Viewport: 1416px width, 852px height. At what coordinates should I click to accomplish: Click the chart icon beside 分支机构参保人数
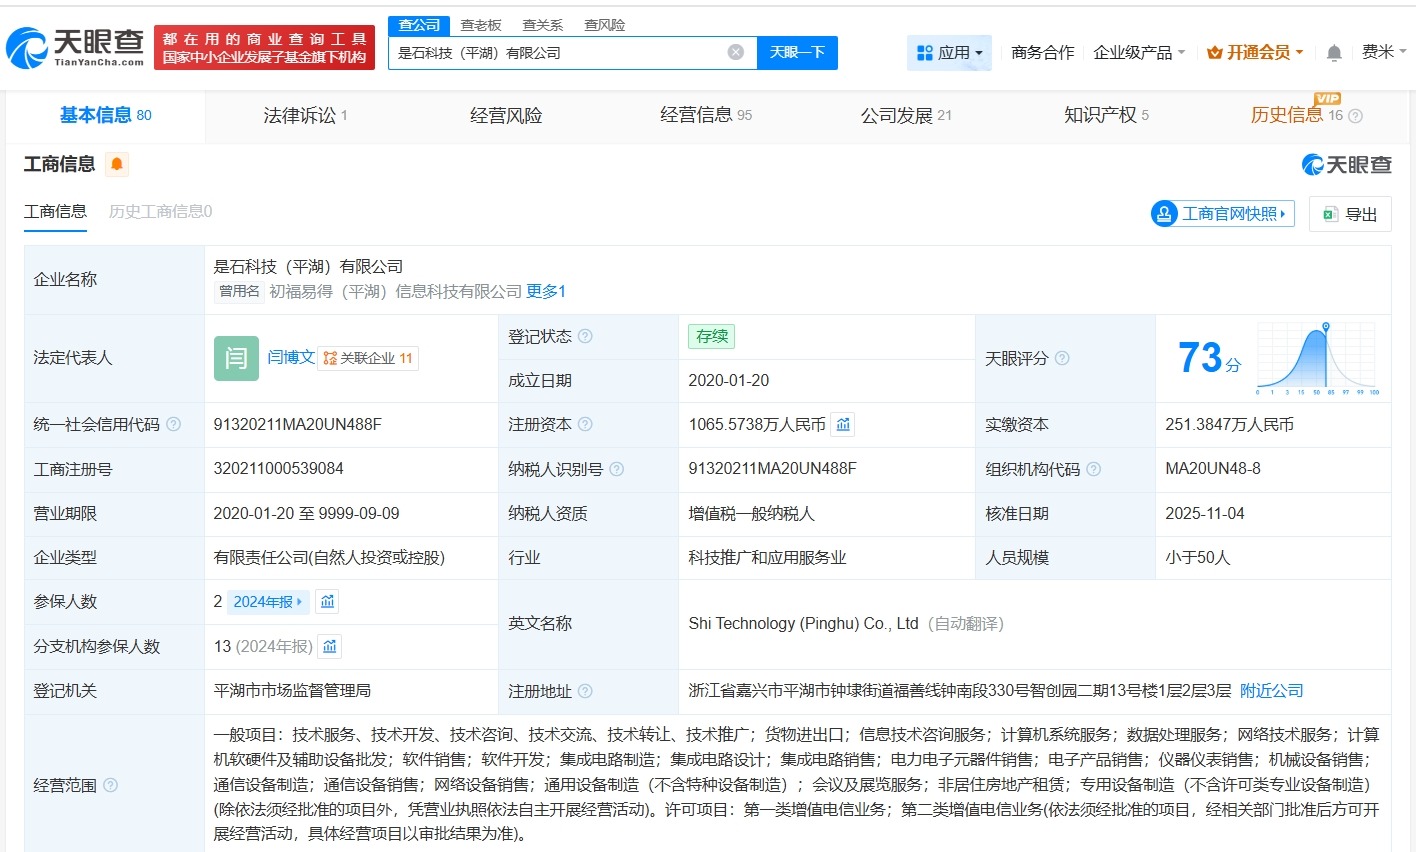pos(330,646)
